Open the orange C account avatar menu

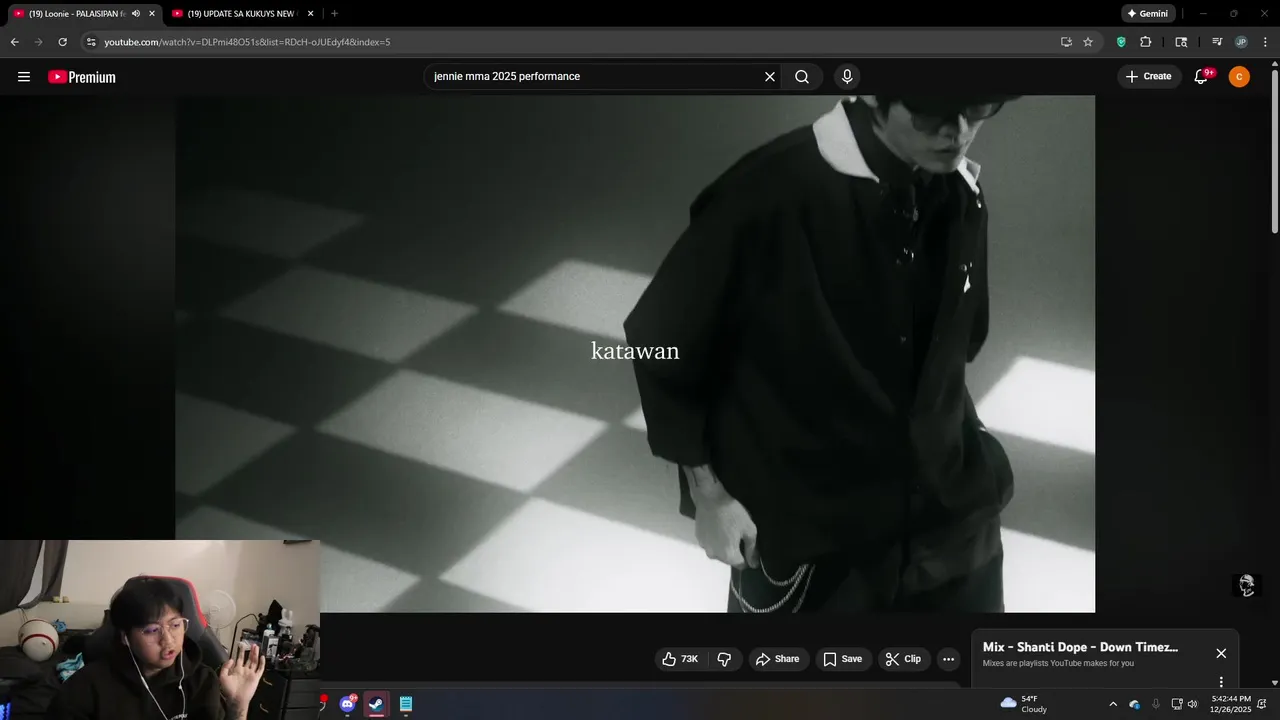click(1239, 77)
